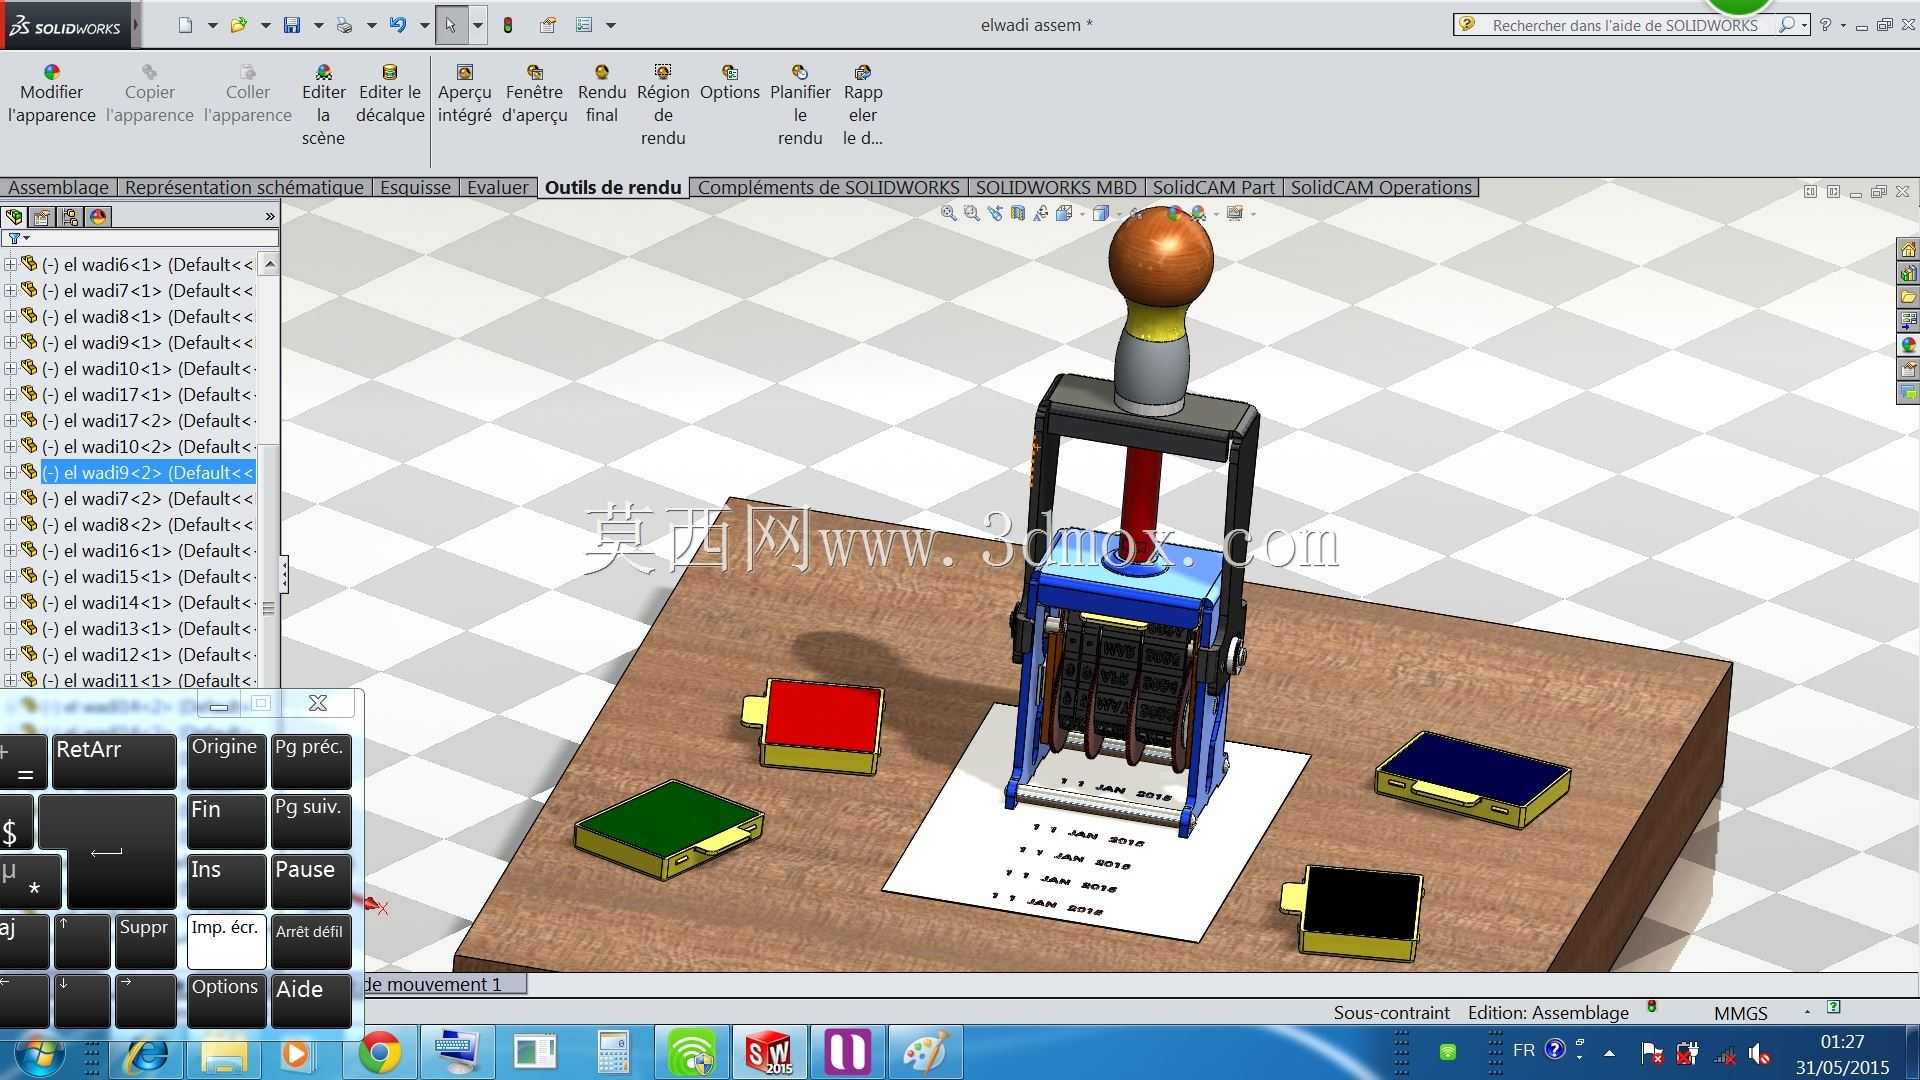1920x1080 pixels.
Task: Click the Open file icon
Action: (x=239, y=25)
